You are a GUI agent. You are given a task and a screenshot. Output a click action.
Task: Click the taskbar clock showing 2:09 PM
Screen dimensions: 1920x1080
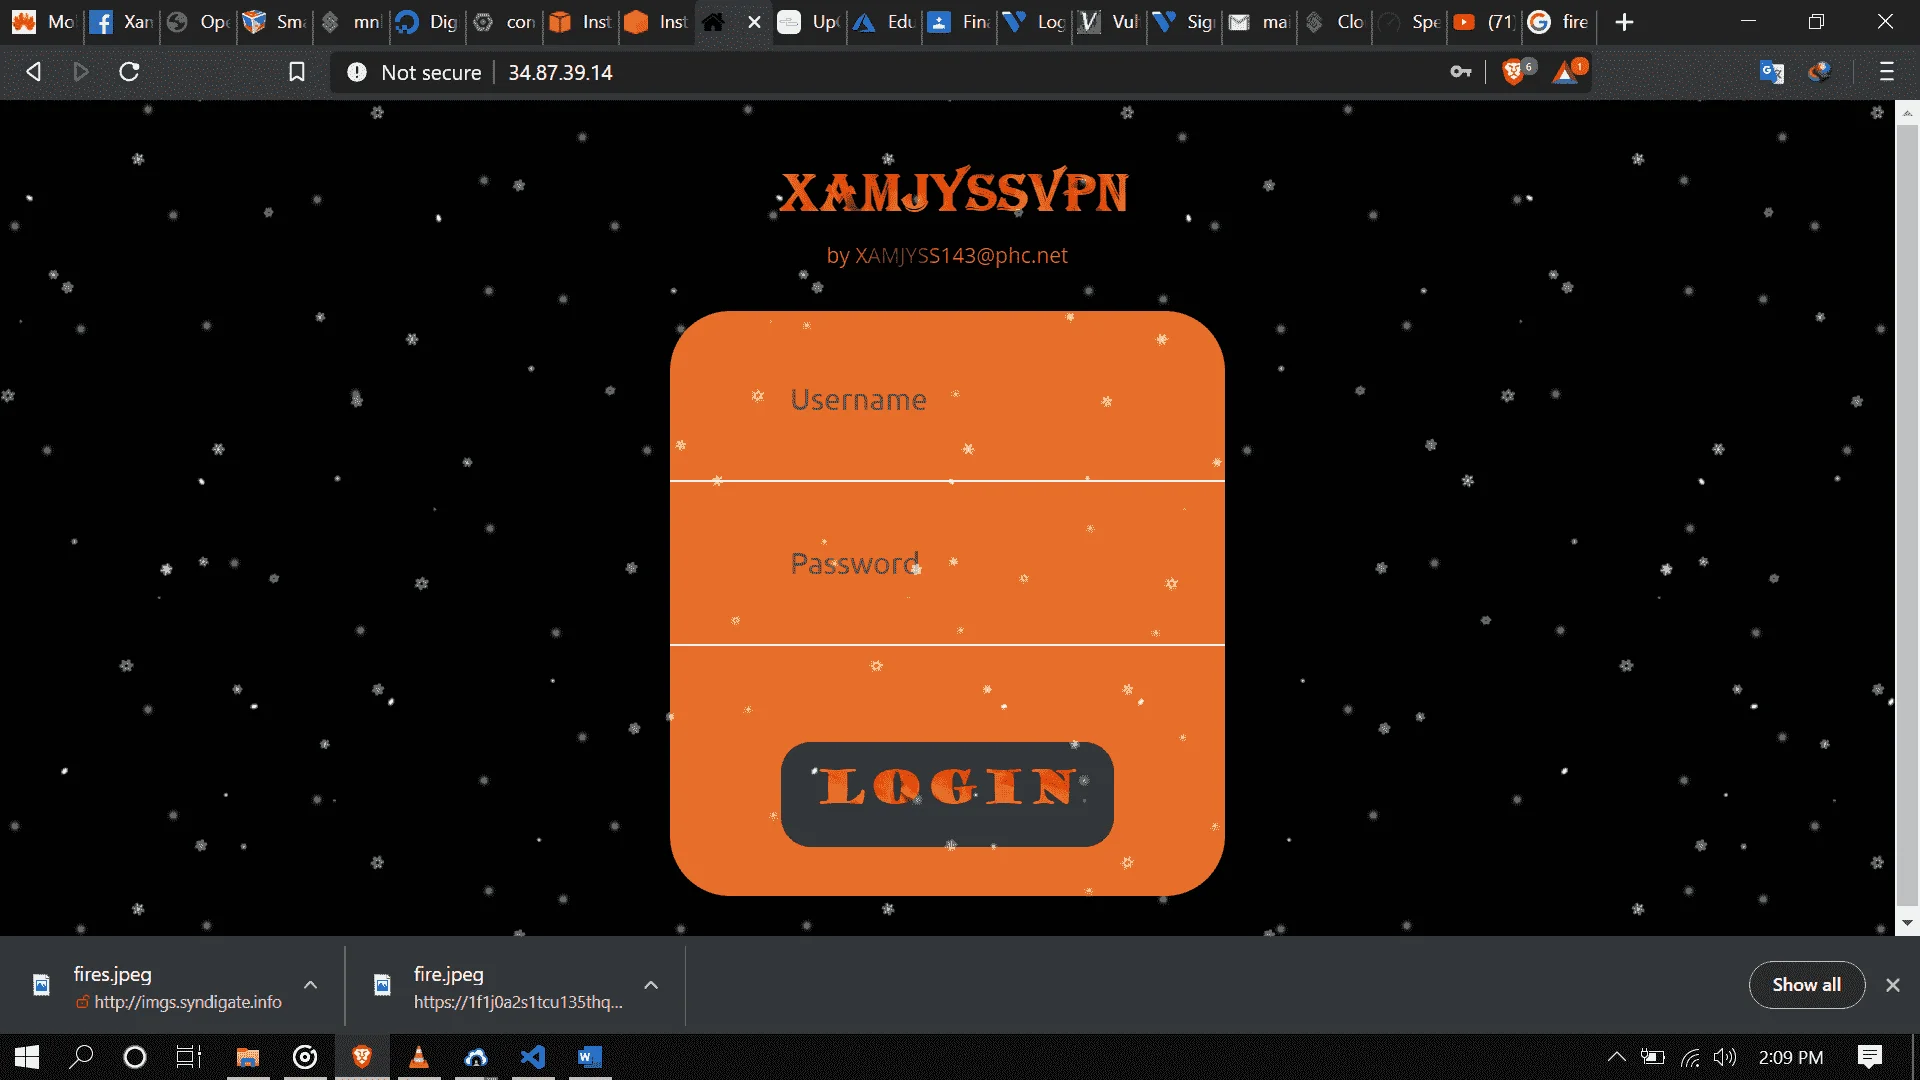[1790, 1057]
